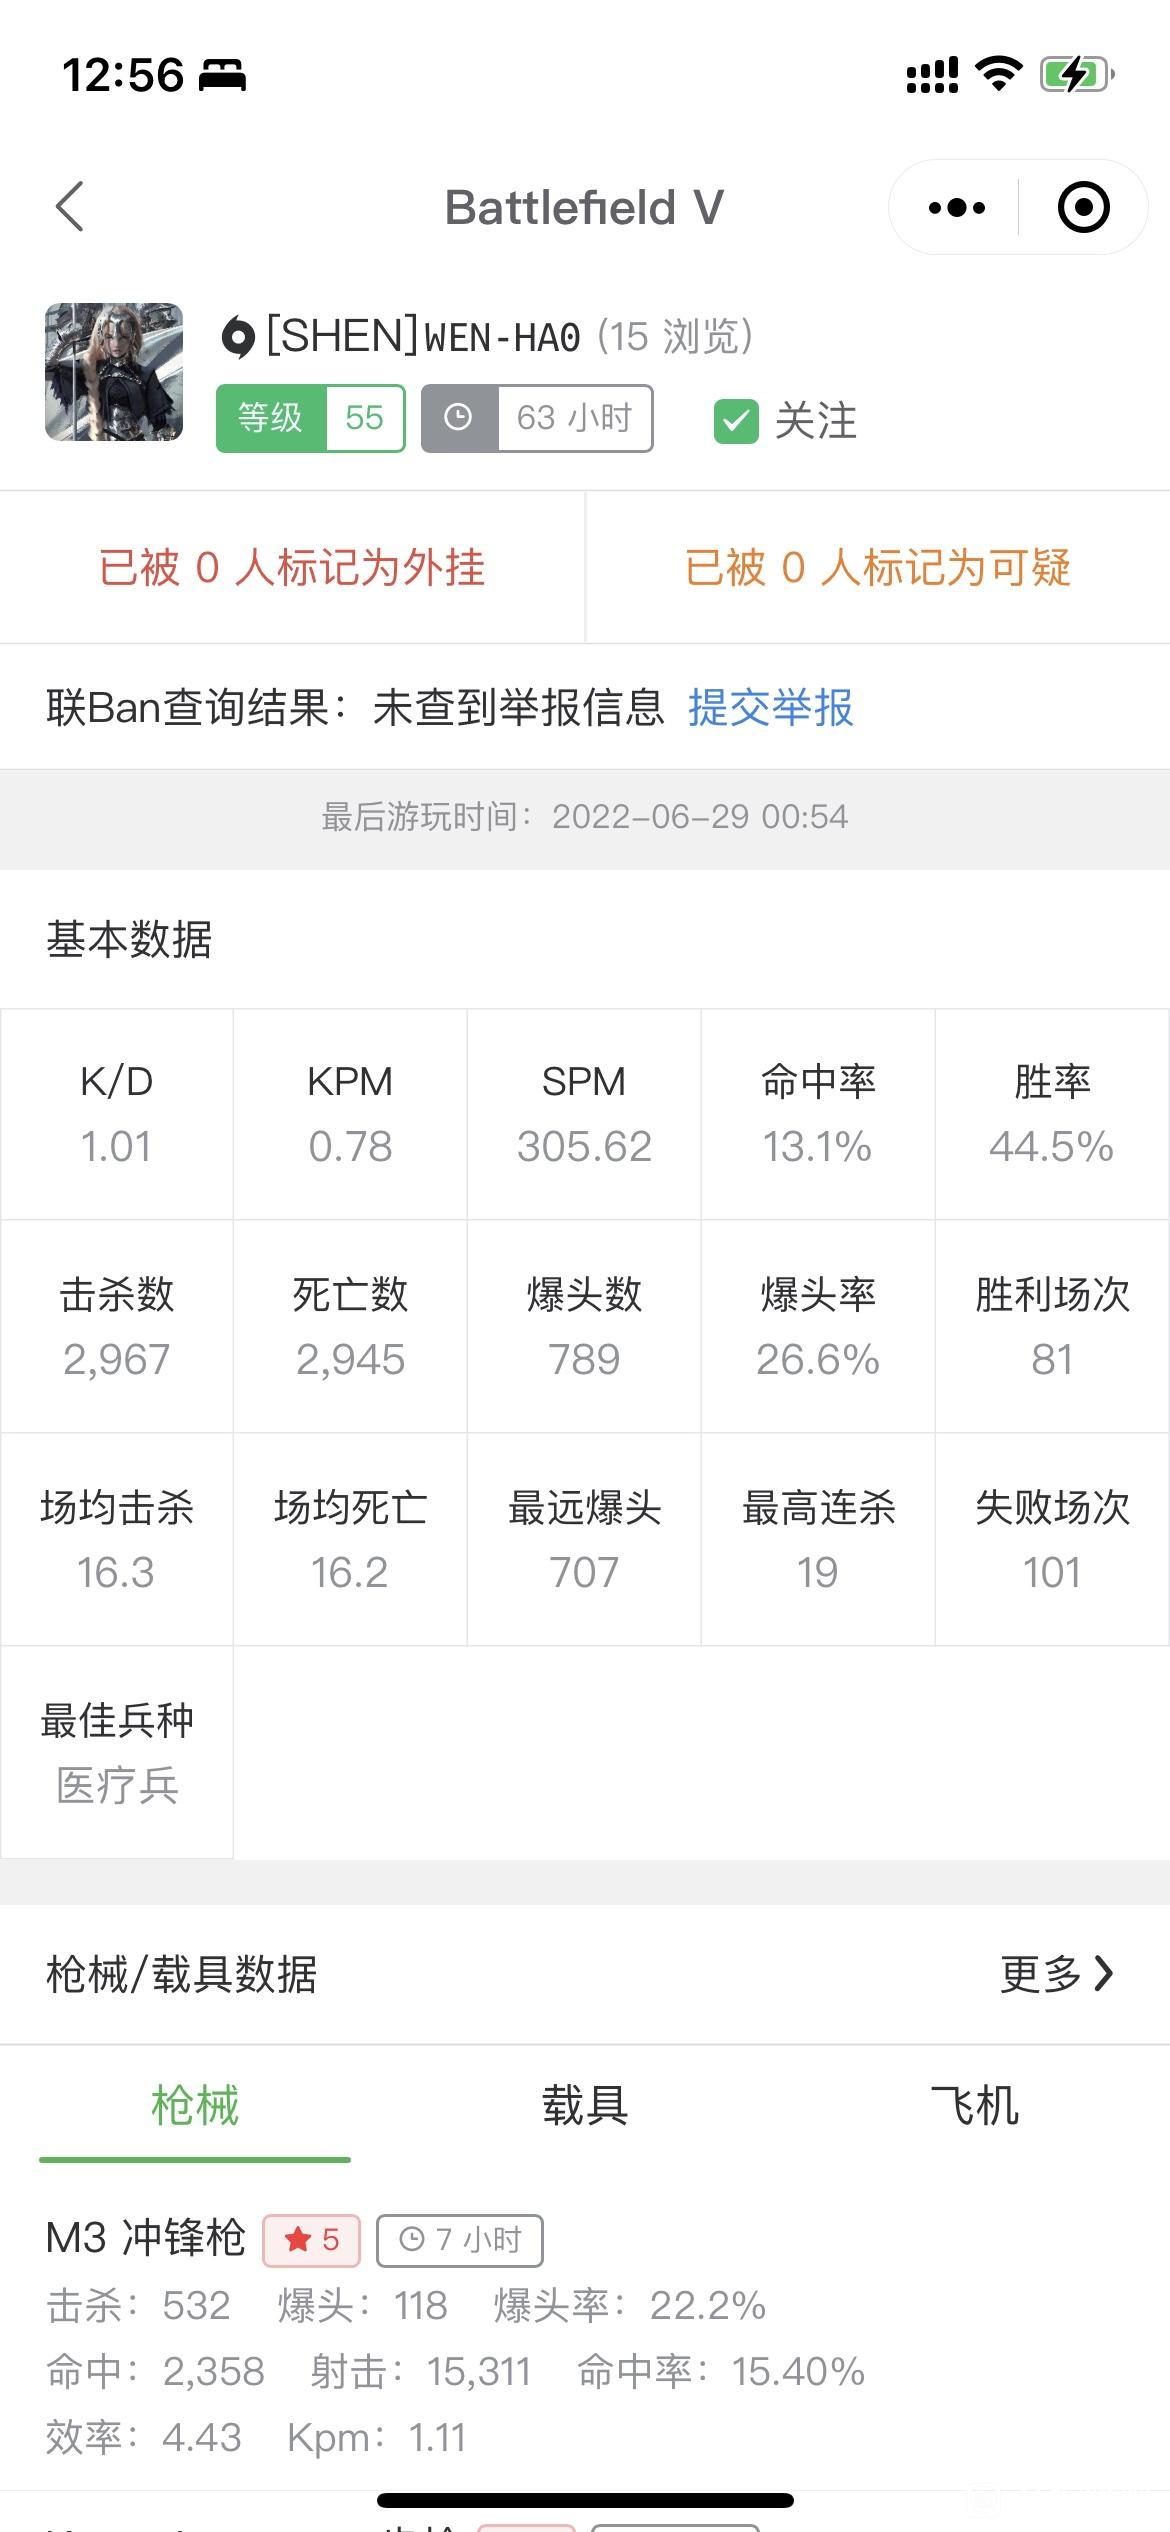Tap the circular close target icon
1170x2532 pixels.
point(1083,208)
